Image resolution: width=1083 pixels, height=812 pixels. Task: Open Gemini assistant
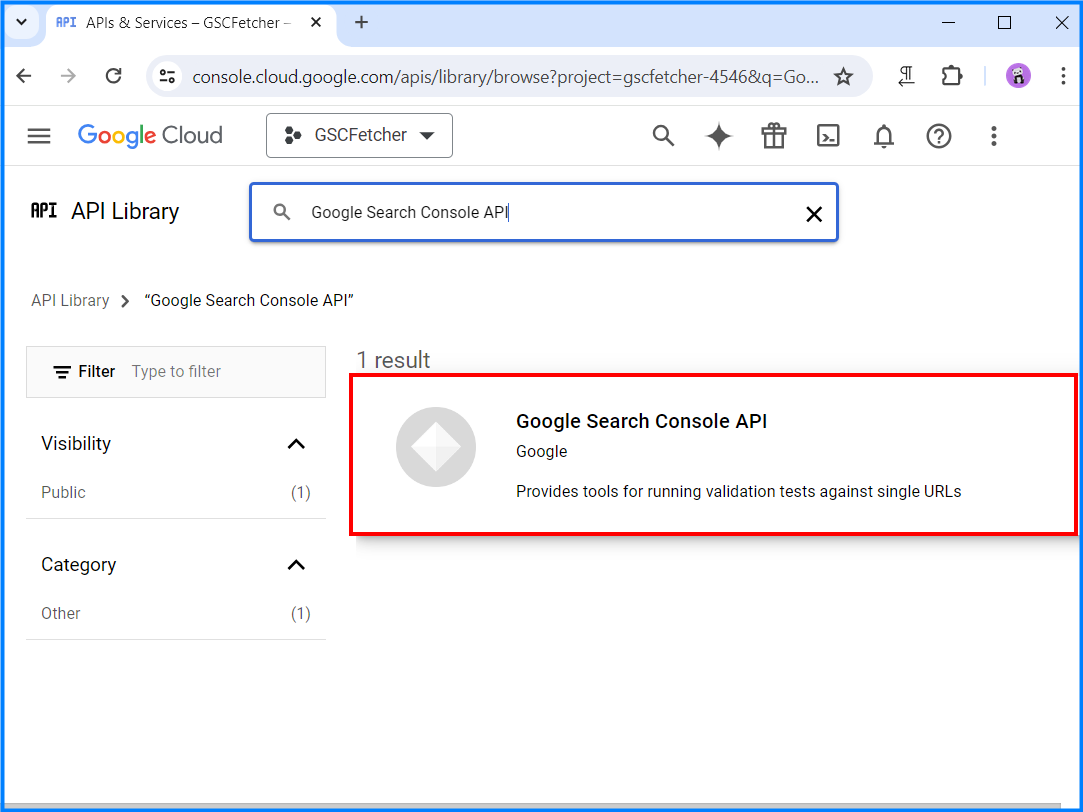[x=718, y=136]
